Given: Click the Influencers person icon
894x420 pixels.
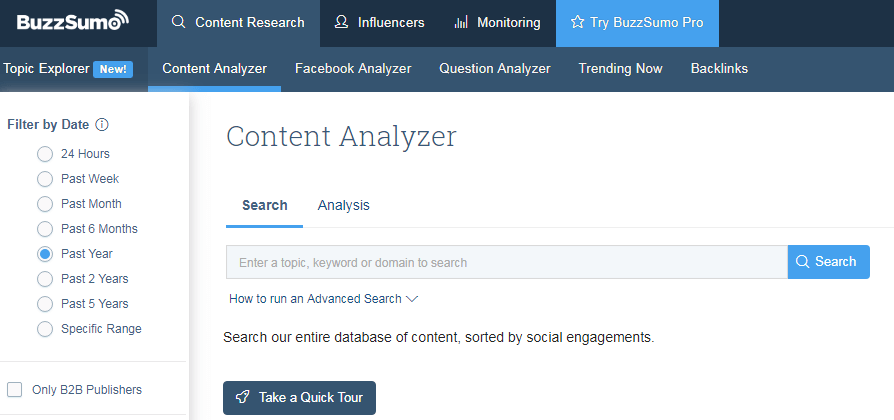Looking at the screenshot, I should pos(342,22).
